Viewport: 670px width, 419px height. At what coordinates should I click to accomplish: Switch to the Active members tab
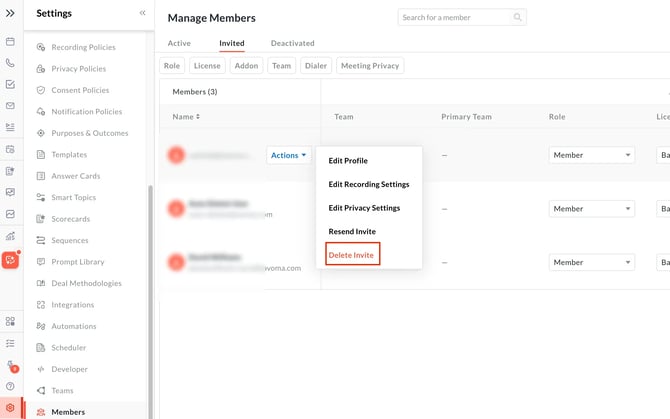(x=179, y=43)
